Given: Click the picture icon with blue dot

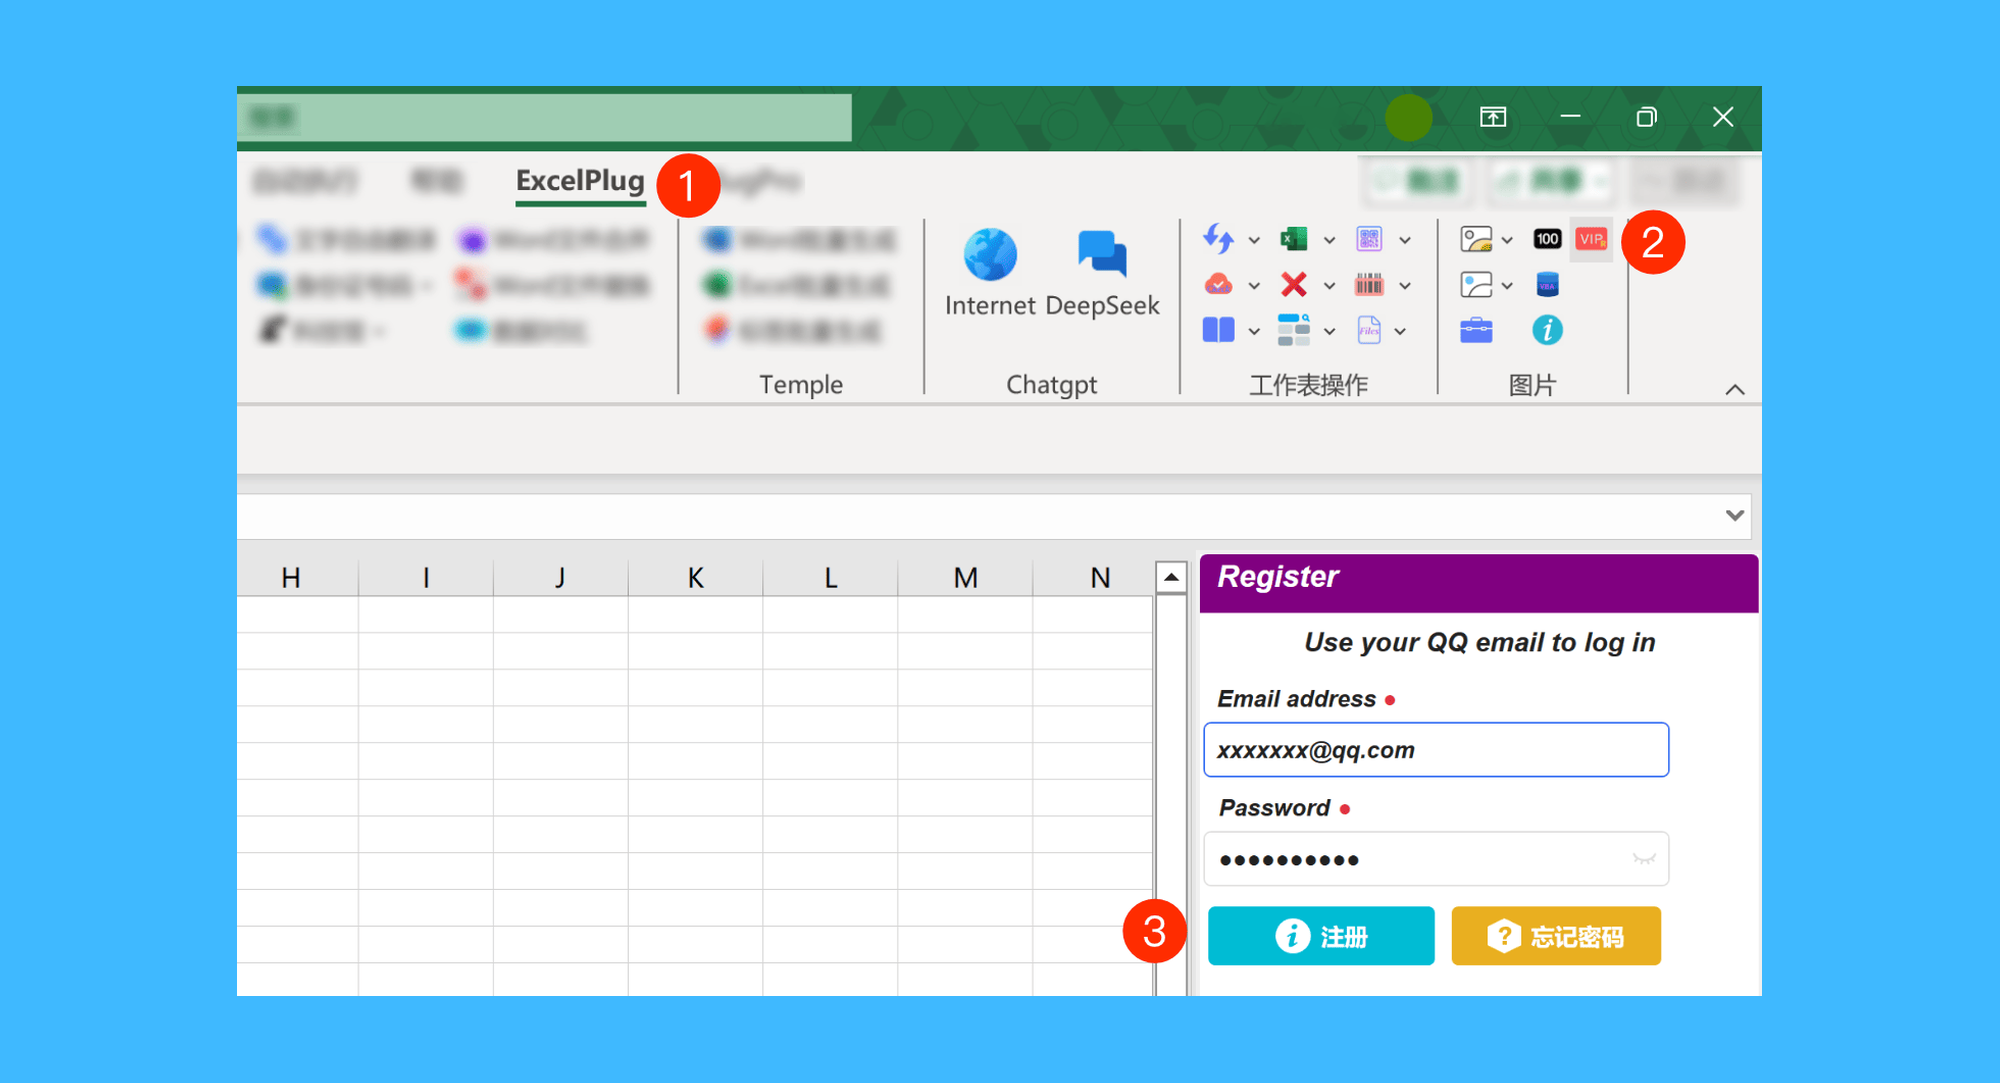Looking at the screenshot, I should [1476, 285].
